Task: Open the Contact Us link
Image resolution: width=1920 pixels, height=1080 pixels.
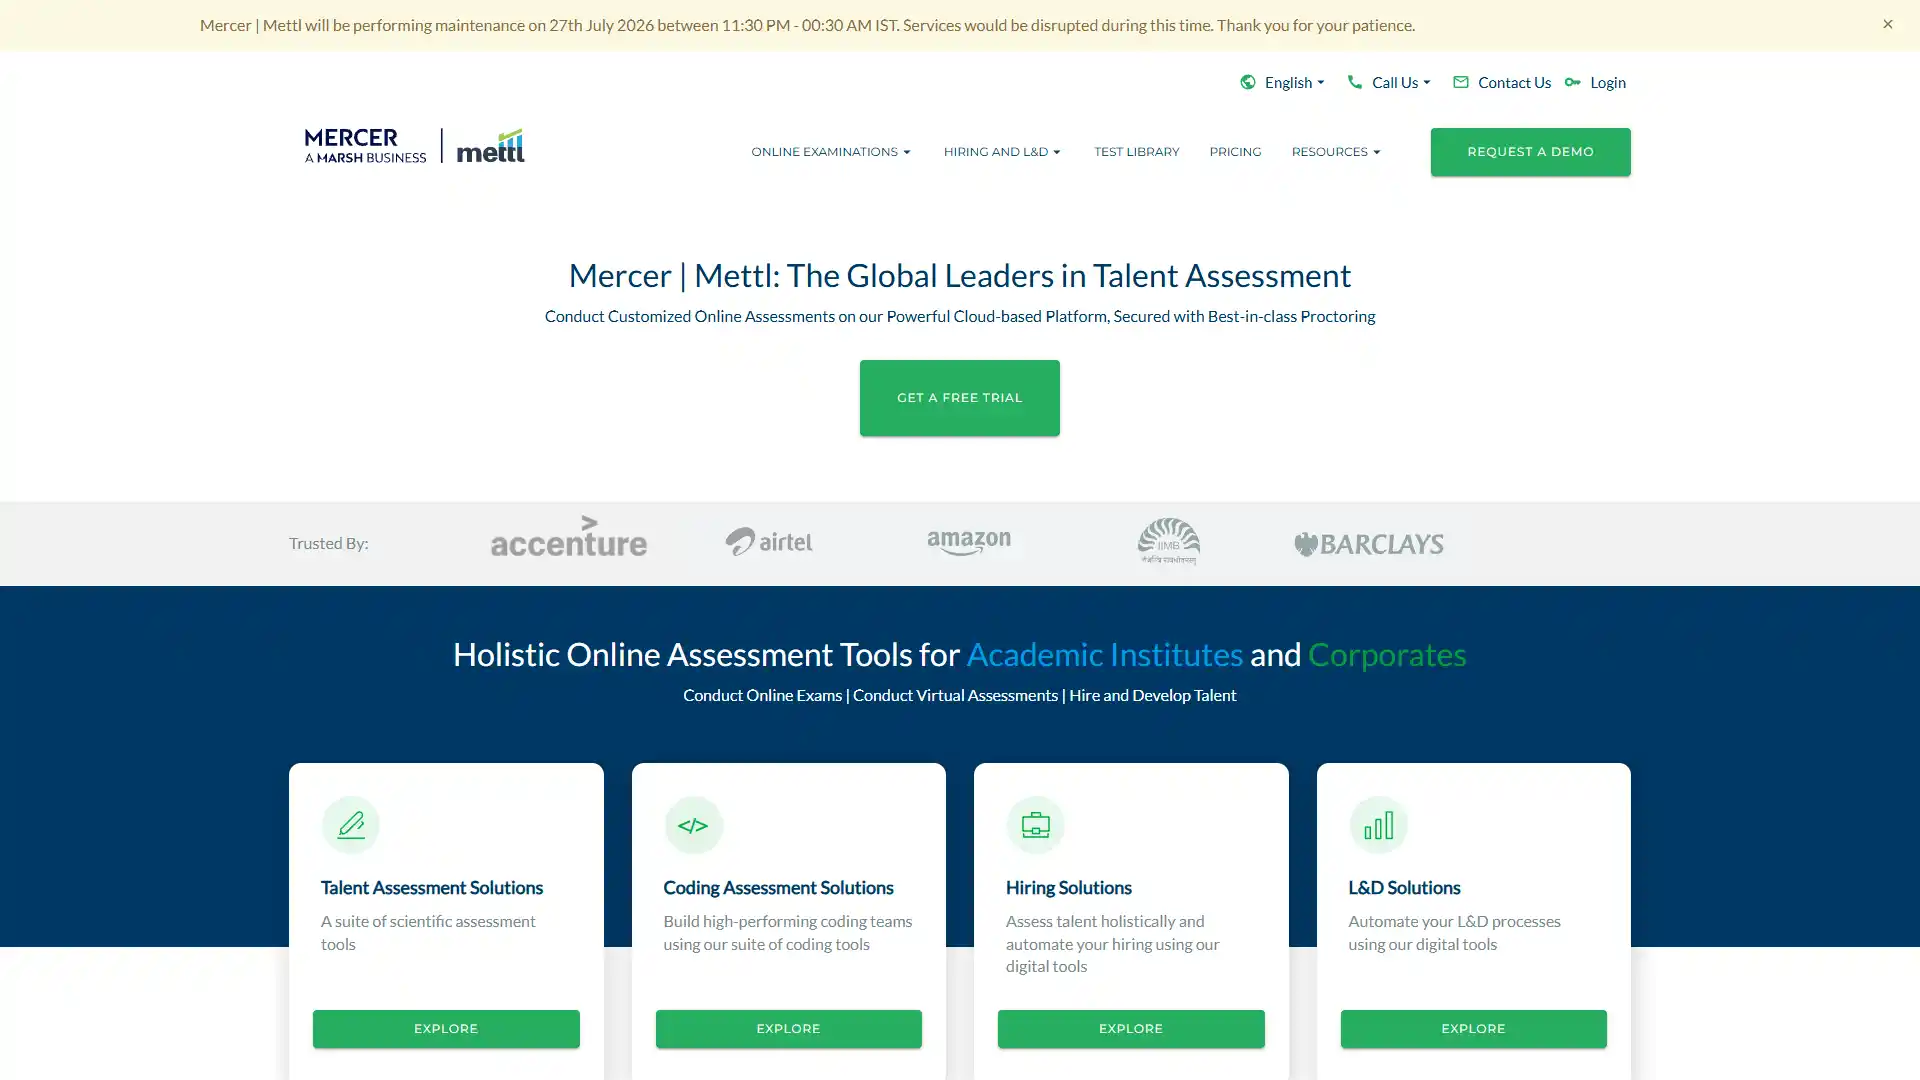Action: [1514, 83]
